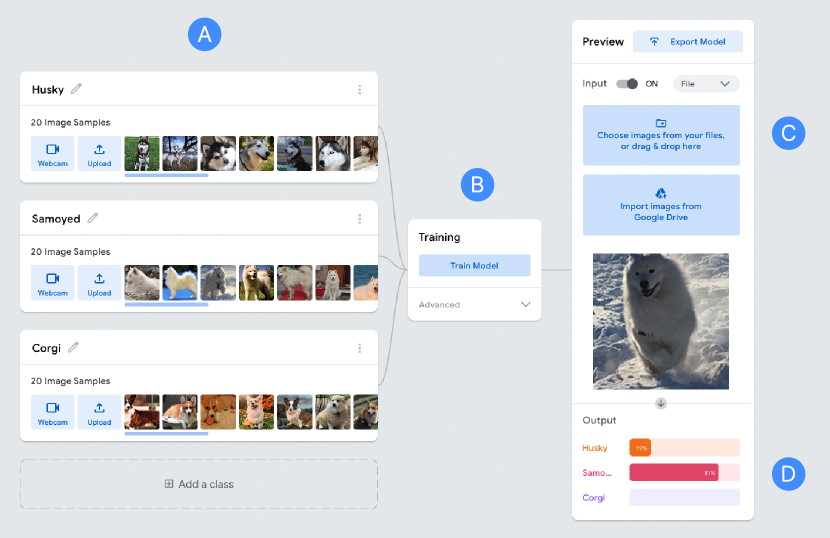Viewport: 830px width, 538px height.
Task: Add a class to the project
Action: [x=199, y=484]
